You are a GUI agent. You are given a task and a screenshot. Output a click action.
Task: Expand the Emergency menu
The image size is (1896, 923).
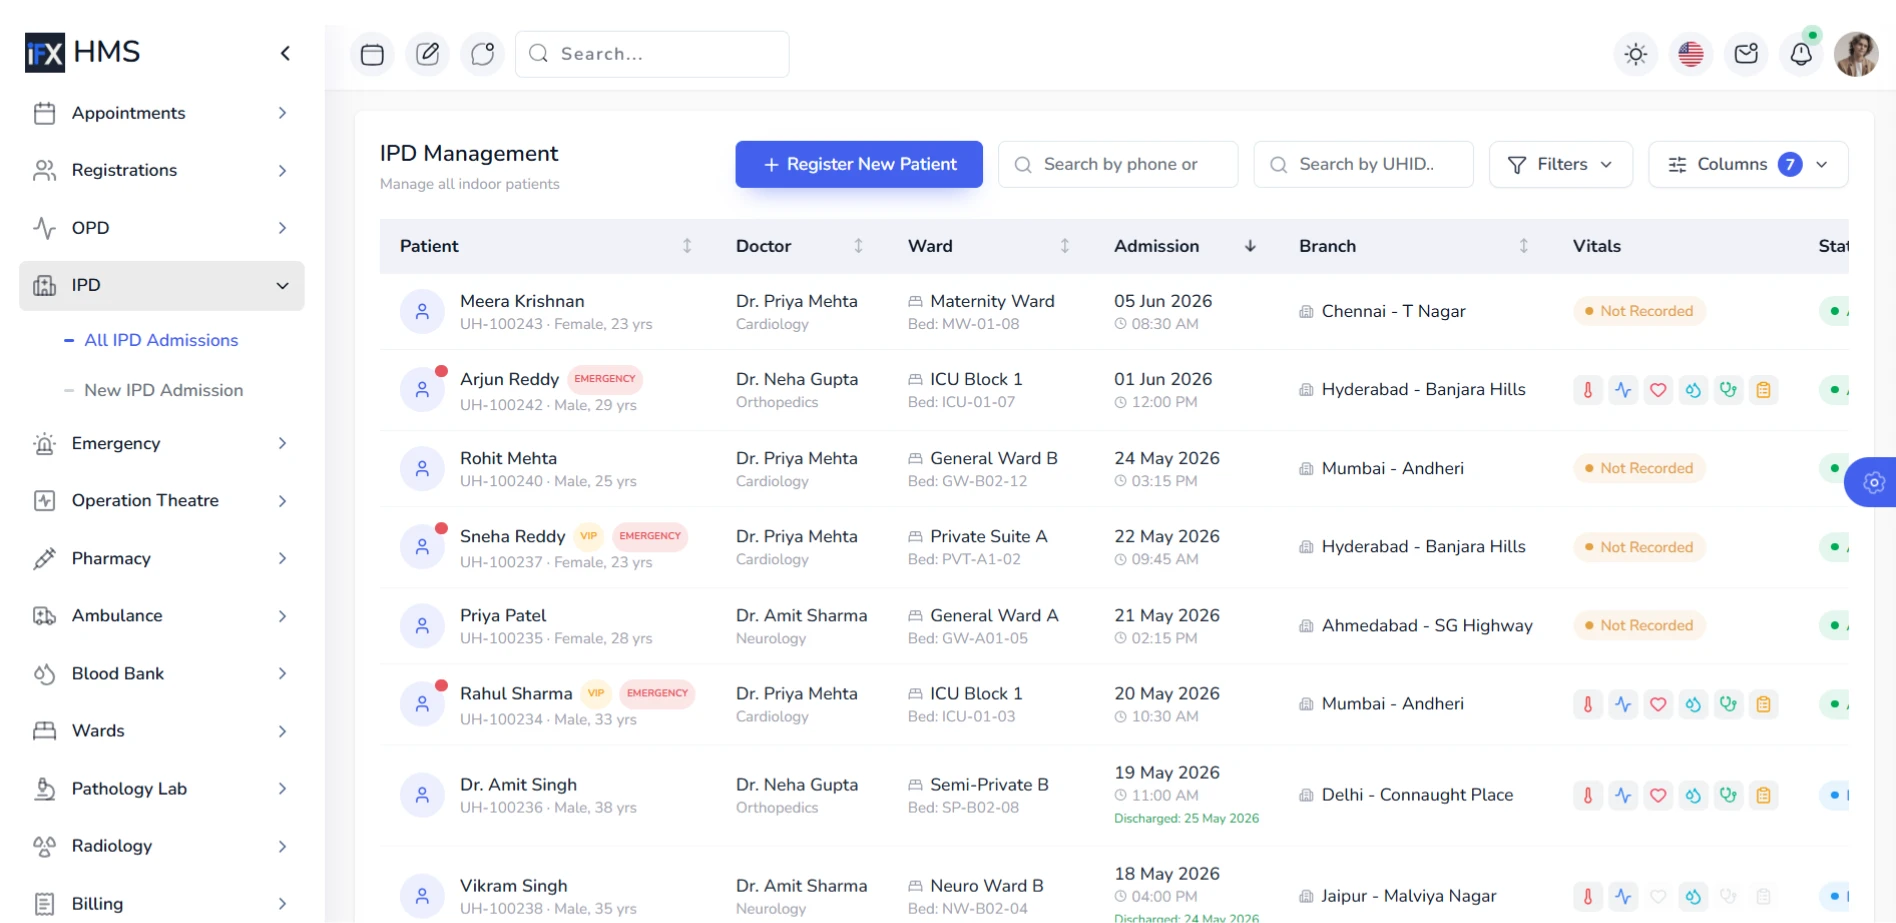(x=161, y=443)
